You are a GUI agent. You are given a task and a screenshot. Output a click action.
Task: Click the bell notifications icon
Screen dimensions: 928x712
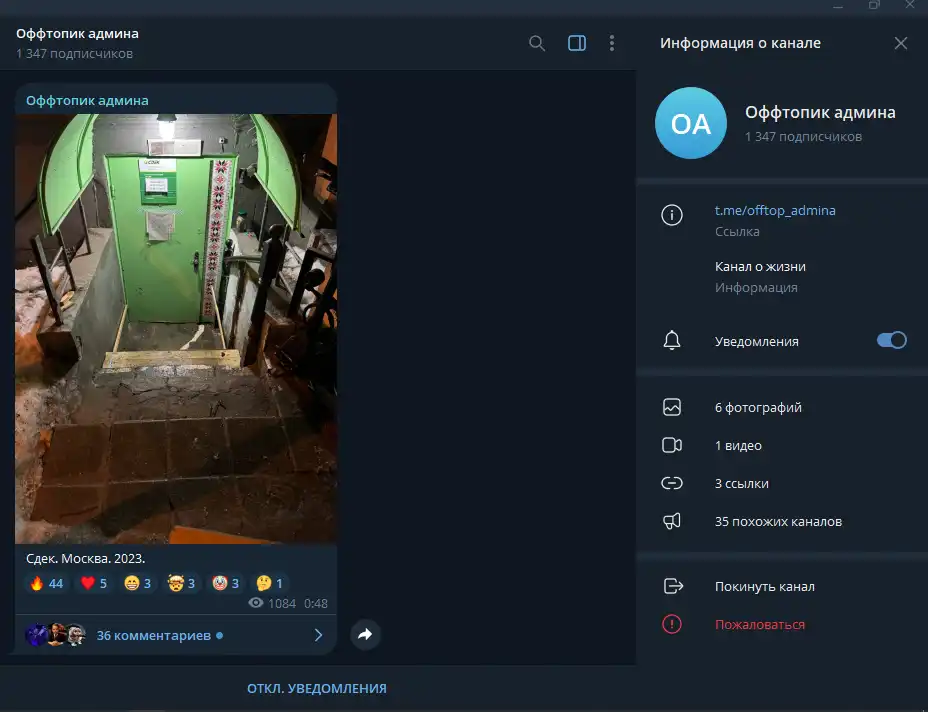tap(672, 341)
